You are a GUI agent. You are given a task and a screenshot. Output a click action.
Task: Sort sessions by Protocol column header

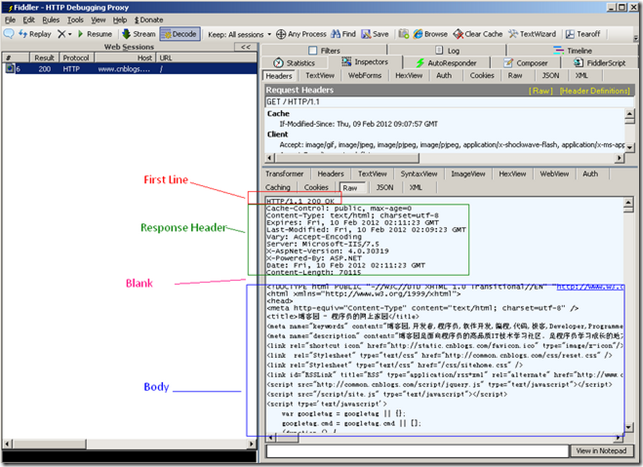[76, 58]
